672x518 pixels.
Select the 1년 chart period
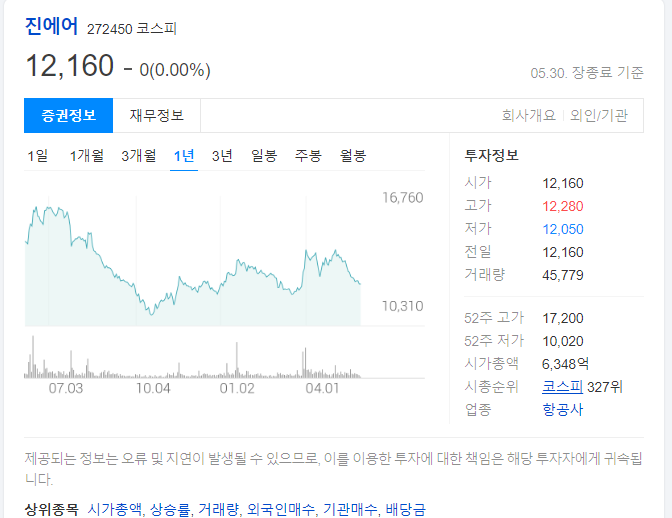pyautogui.click(x=184, y=156)
